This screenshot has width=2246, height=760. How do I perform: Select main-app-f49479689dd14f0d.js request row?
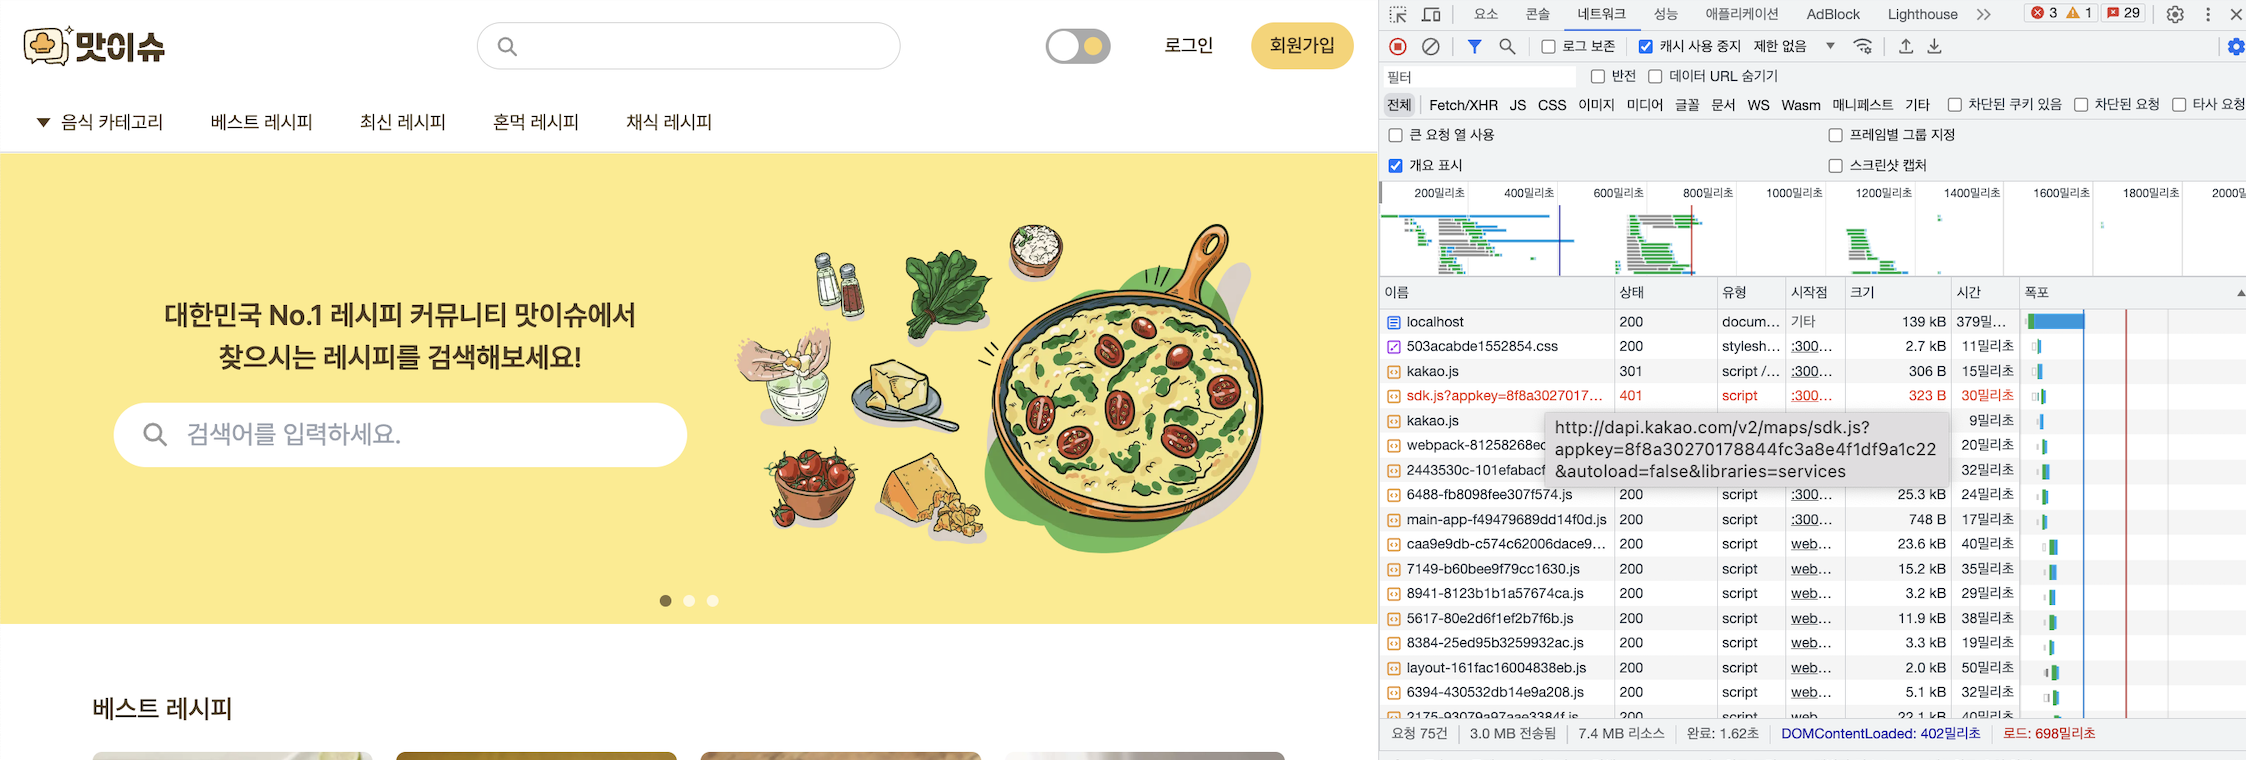point(1812,520)
